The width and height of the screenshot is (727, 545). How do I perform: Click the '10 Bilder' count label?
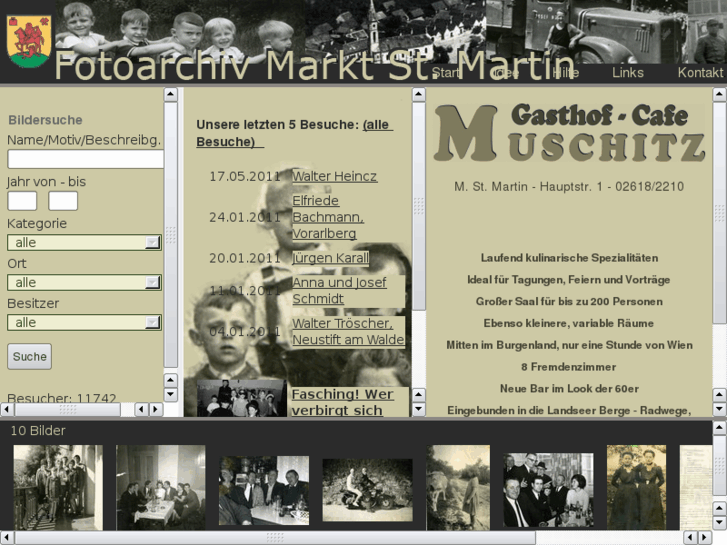[x=38, y=430]
